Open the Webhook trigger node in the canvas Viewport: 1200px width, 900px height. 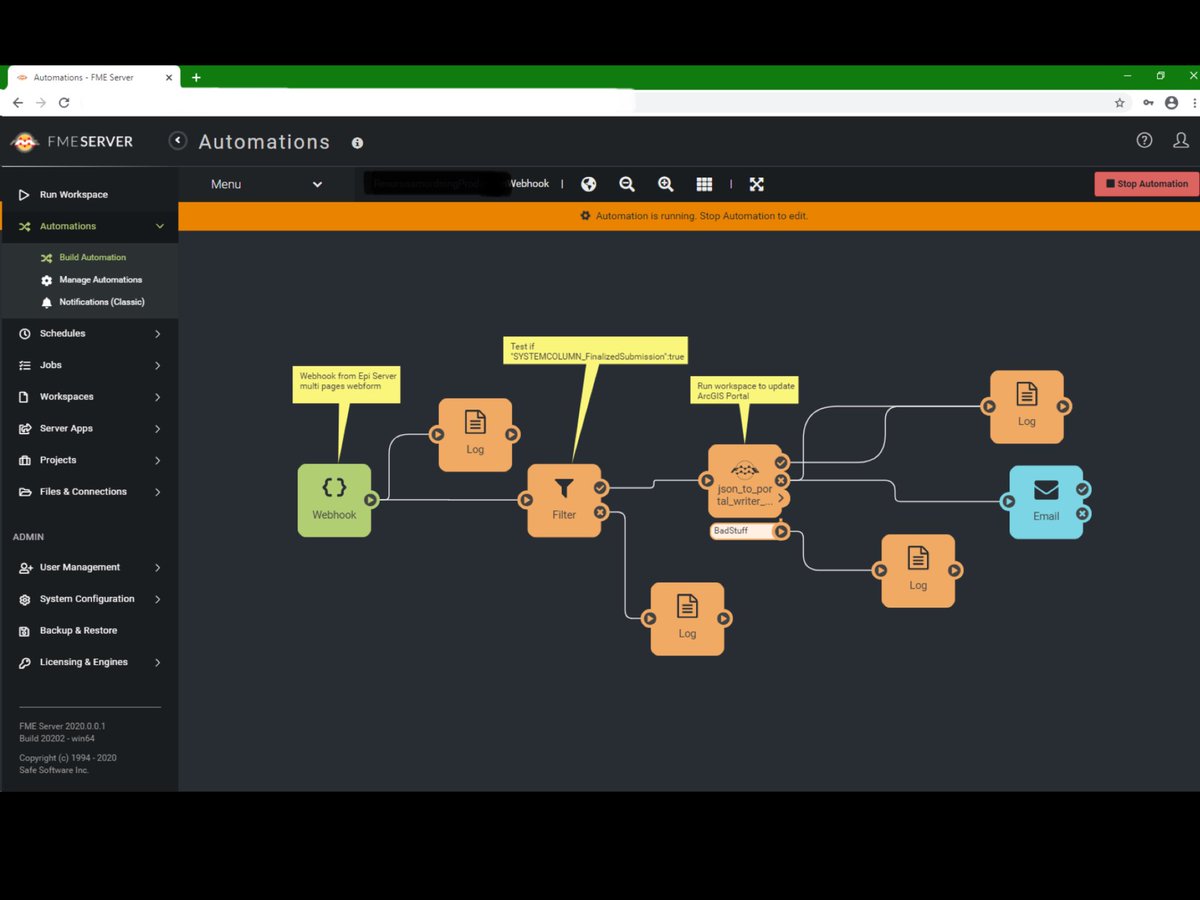[335, 498]
